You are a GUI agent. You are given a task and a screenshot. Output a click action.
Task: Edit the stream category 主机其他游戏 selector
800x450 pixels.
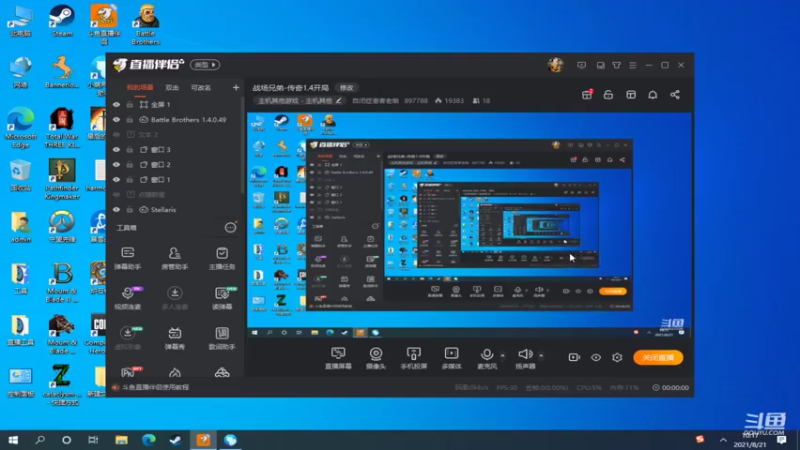tap(299, 101)
